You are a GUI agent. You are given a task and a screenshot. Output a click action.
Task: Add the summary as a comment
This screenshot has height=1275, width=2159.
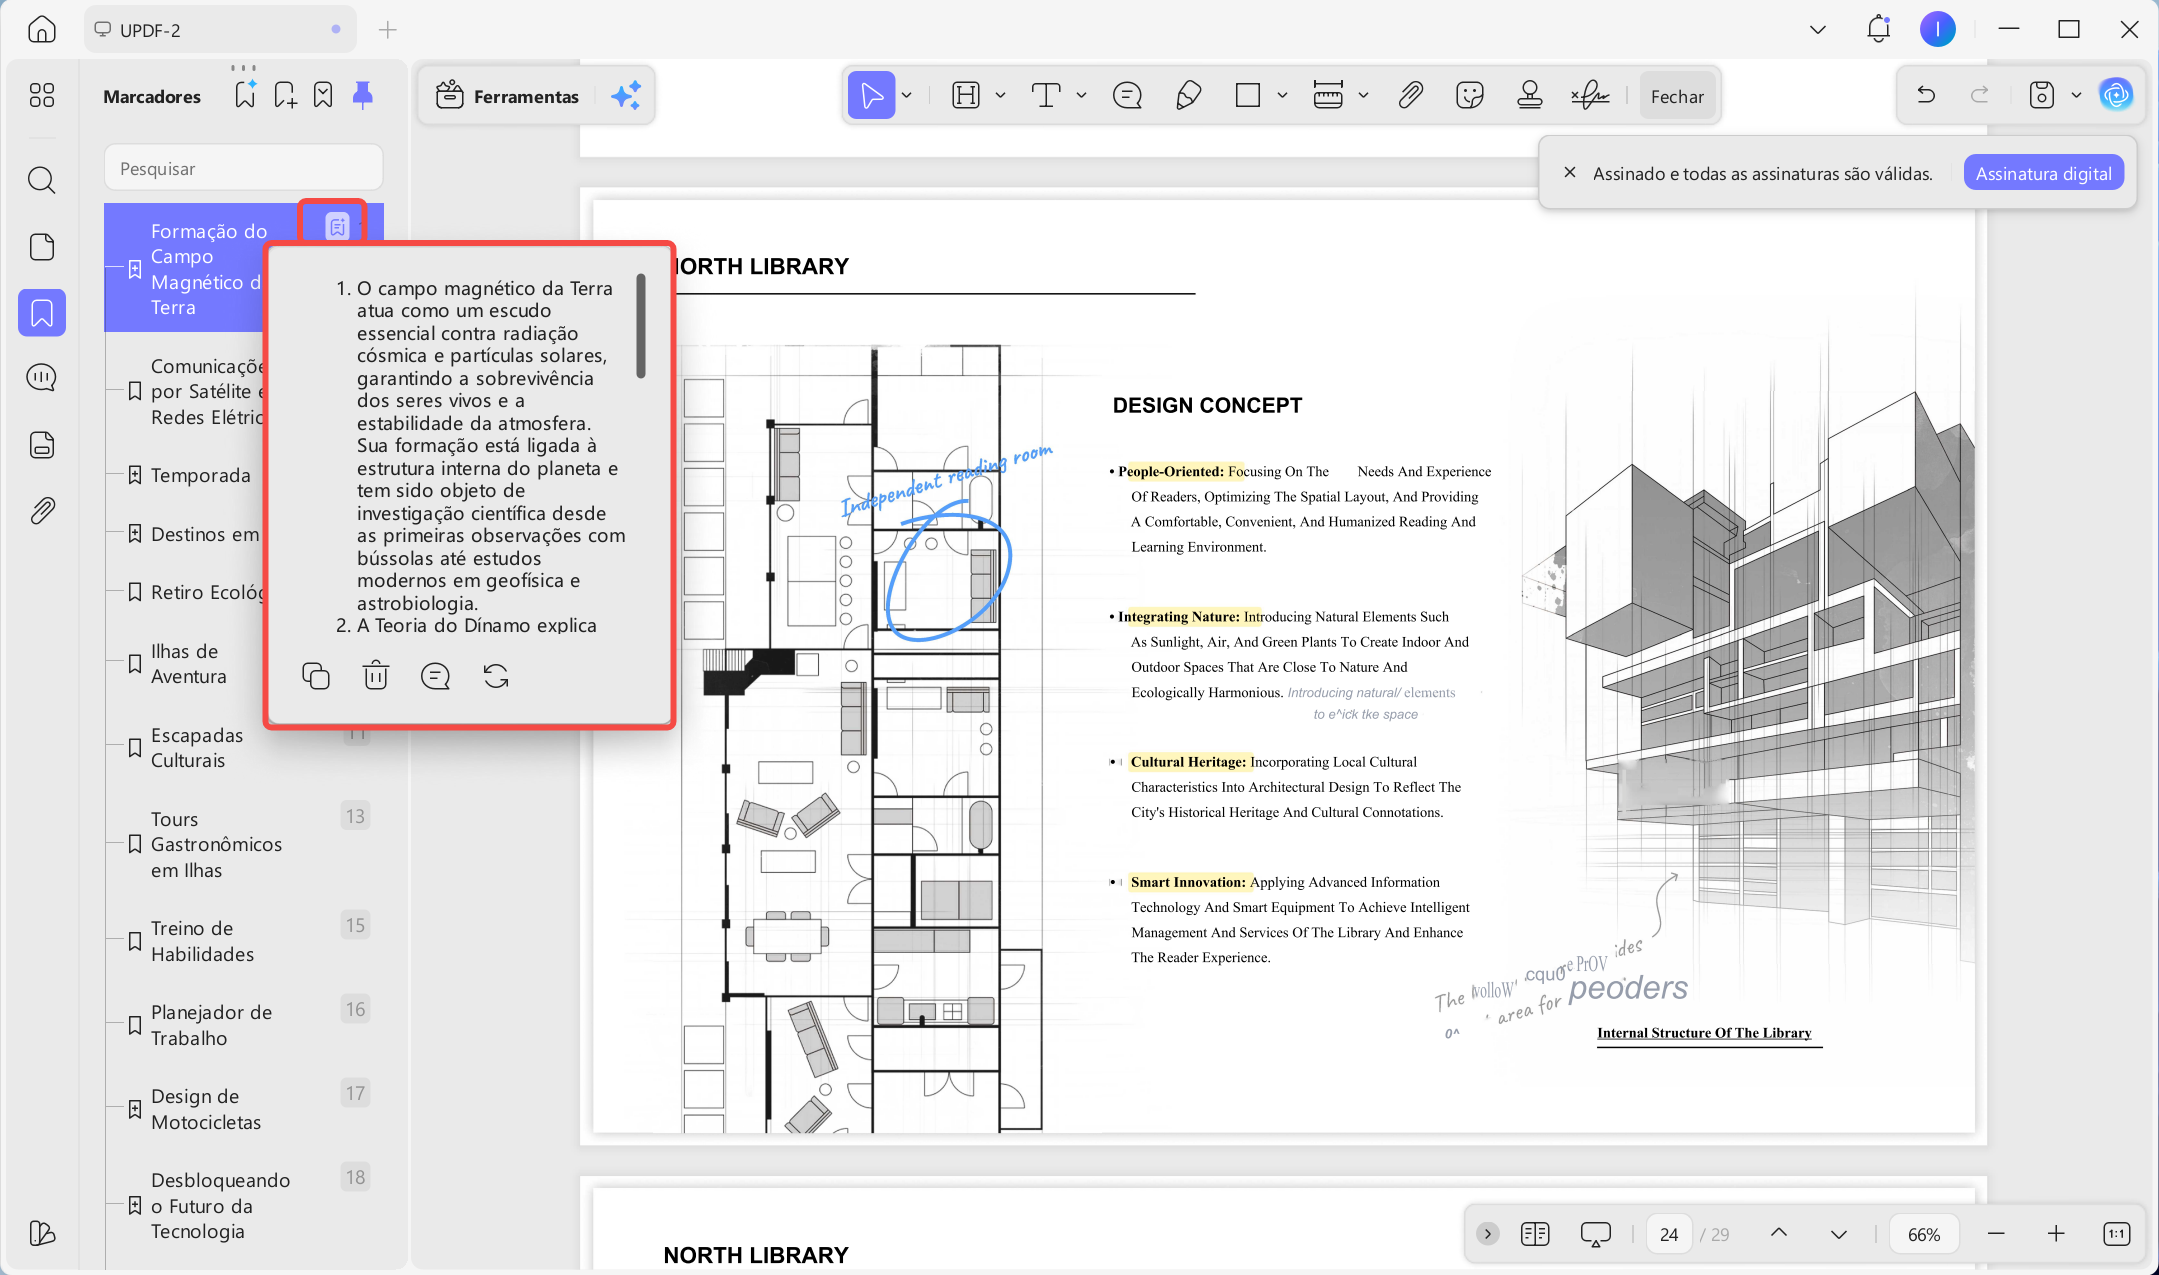point(436,676)
